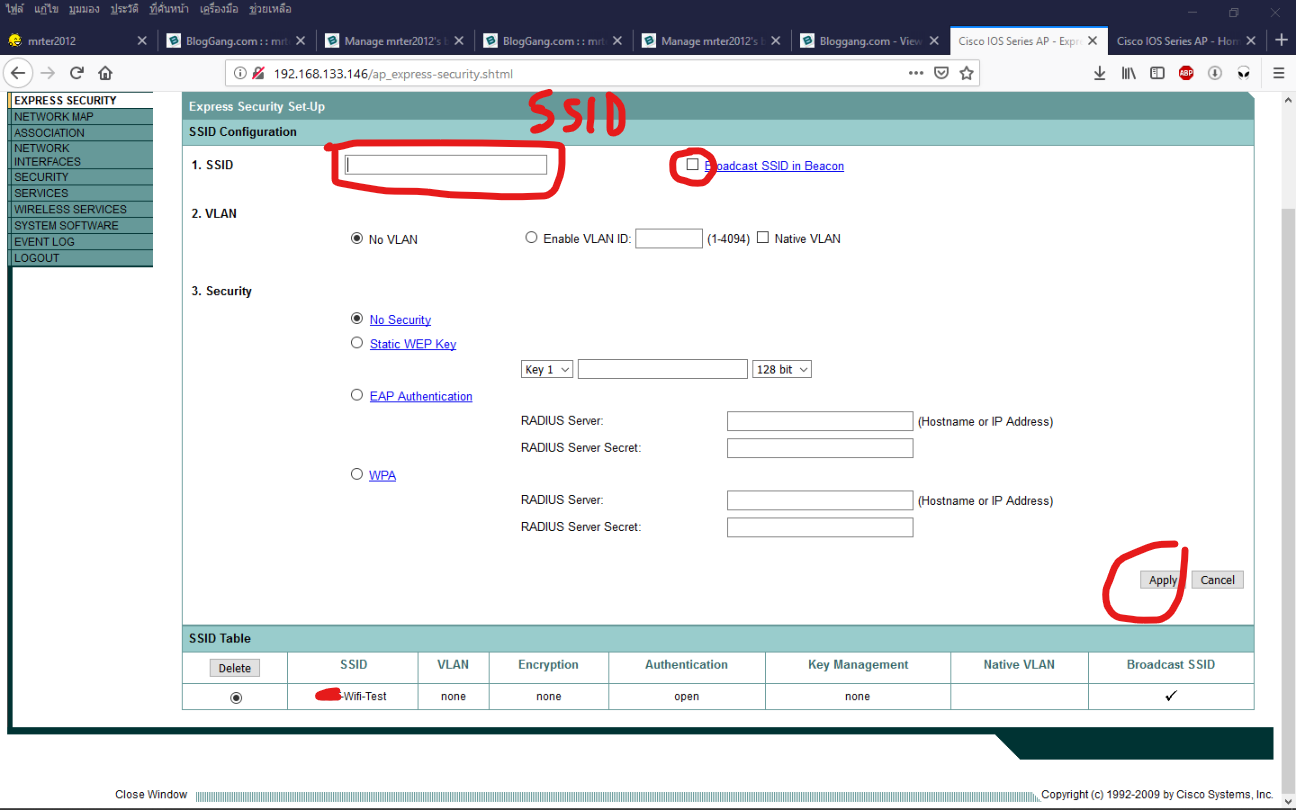This screenshot has width=1296, height=810.
Task: Open the Key 1 dropdown
Action: point(546,368)
